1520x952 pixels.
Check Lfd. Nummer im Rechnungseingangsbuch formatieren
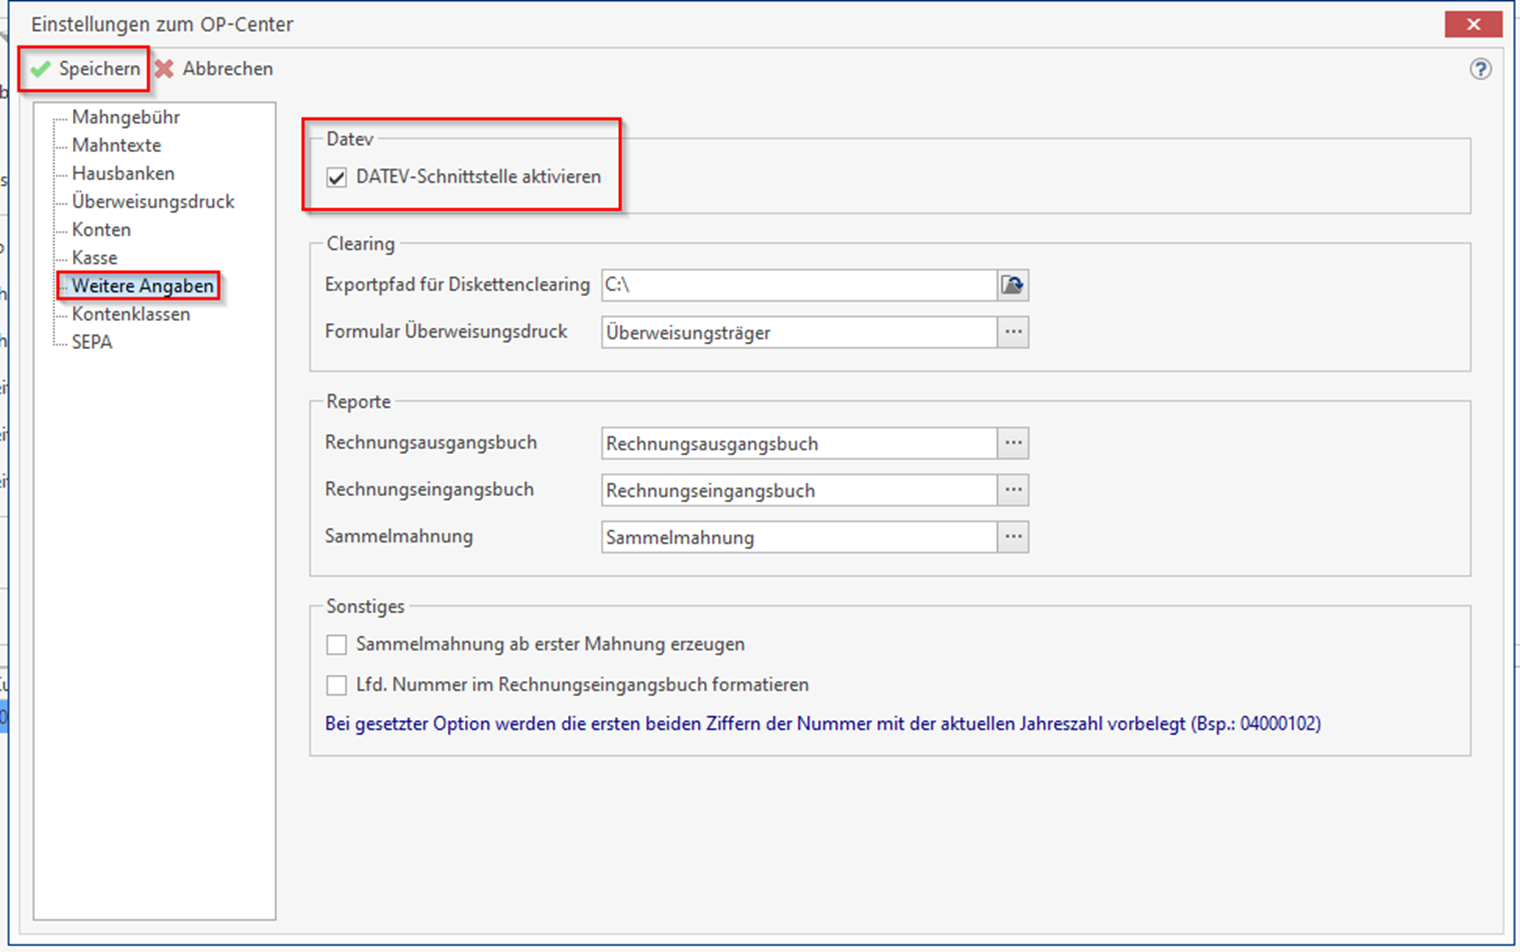pyautogui.click(x=337, y=685)
